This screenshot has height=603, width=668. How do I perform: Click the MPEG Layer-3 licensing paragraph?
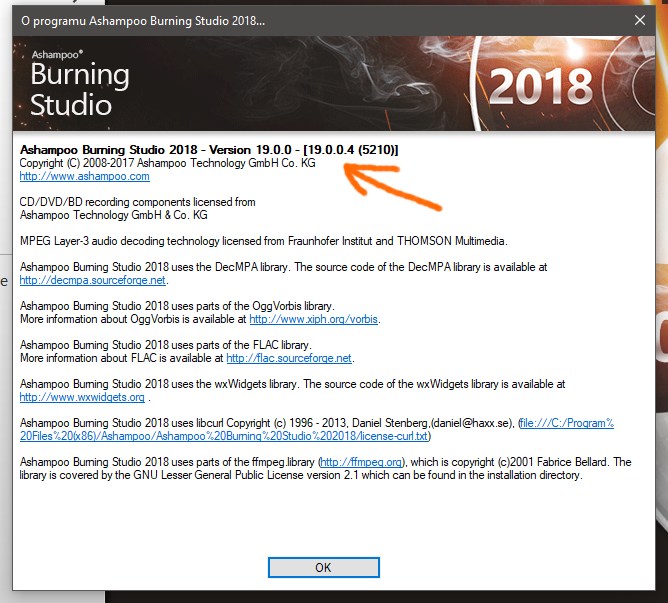(x=263, y=241)
